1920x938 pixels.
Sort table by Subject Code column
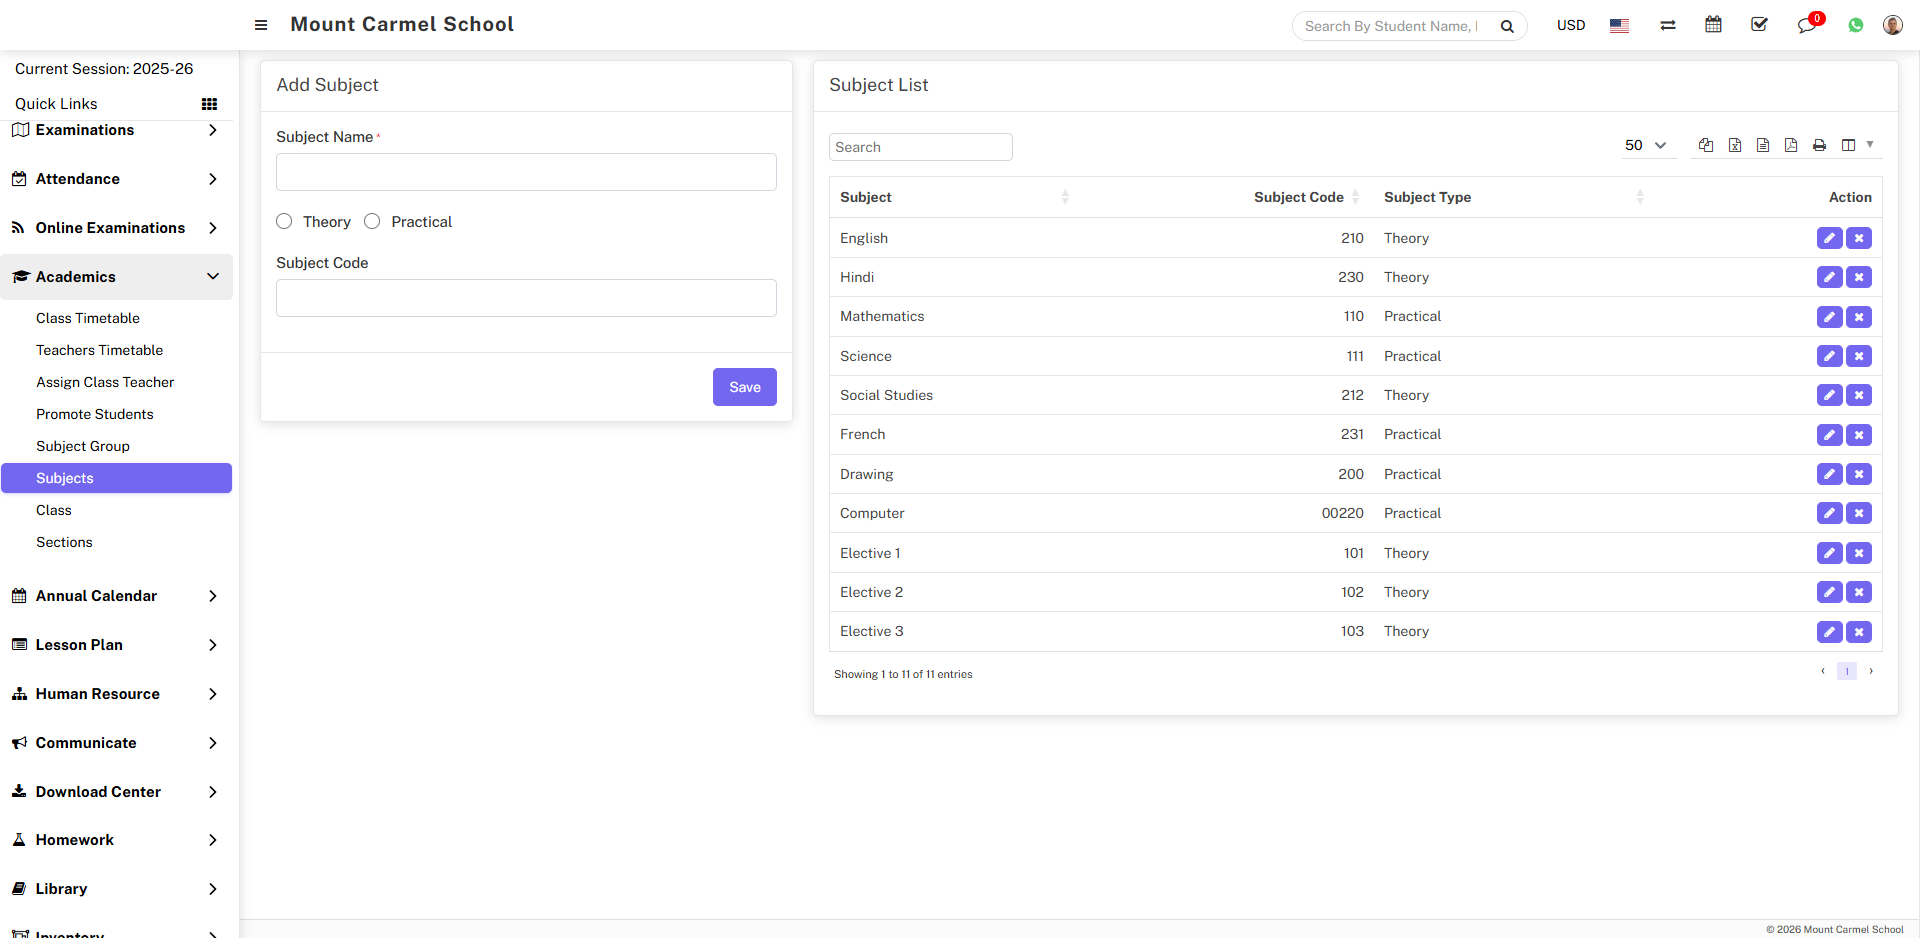tap(1299, 198)
